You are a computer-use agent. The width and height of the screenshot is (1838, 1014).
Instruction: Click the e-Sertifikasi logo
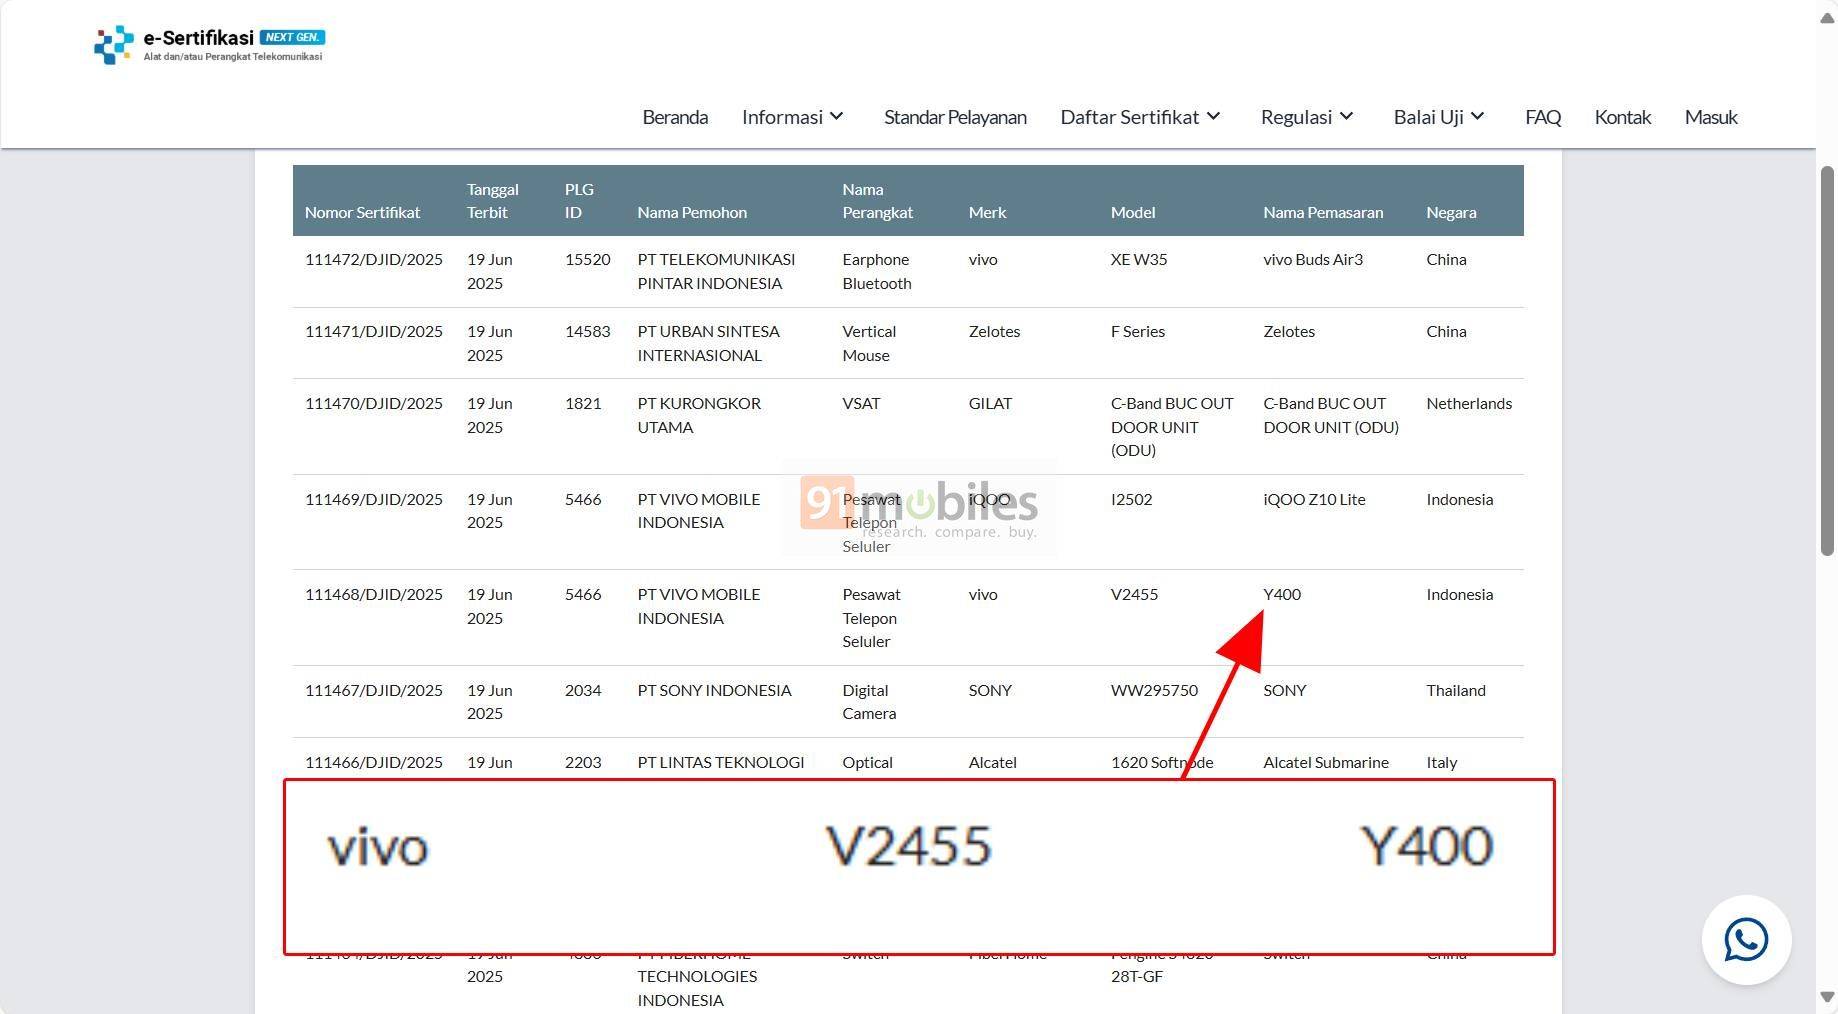[x=209, y=45]
